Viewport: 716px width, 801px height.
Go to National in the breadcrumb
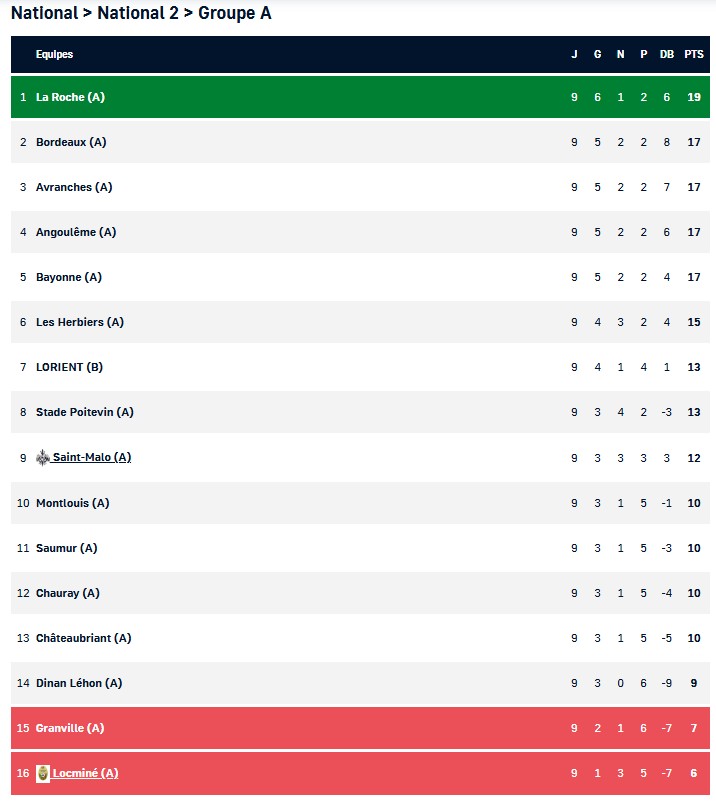pos(44,13)
